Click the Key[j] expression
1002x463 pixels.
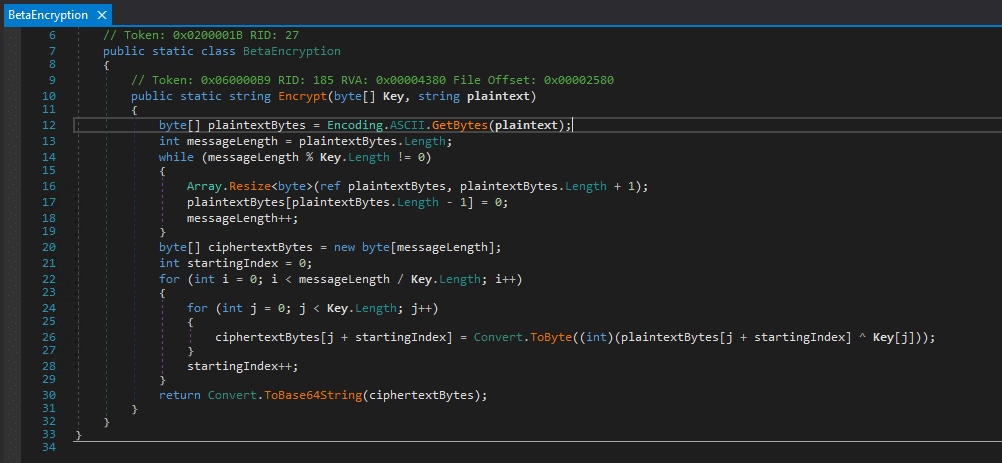[894, 337]
